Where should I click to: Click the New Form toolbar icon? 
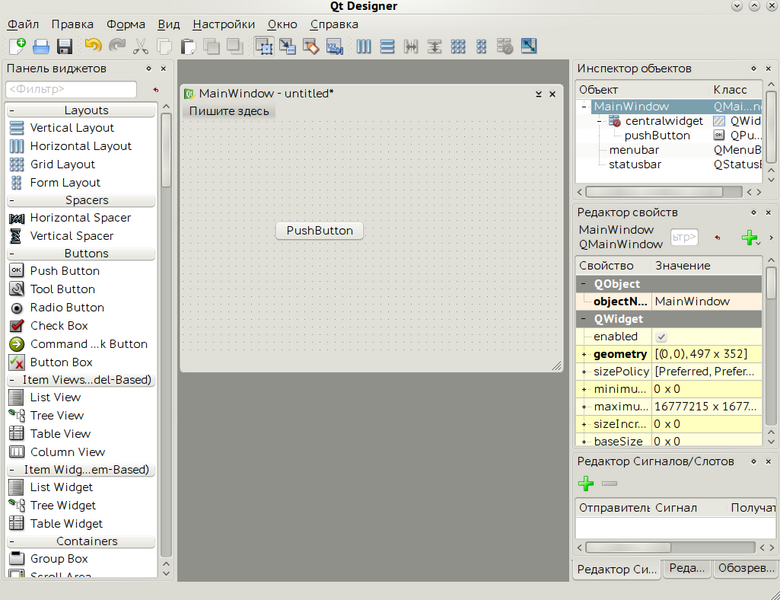17,46
